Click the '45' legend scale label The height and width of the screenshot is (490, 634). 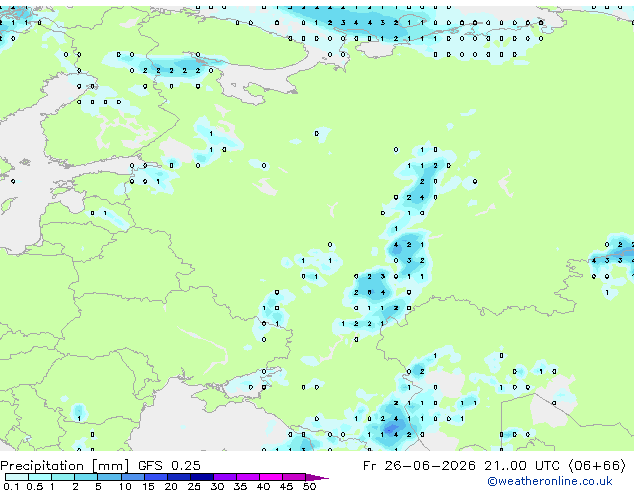286,486
